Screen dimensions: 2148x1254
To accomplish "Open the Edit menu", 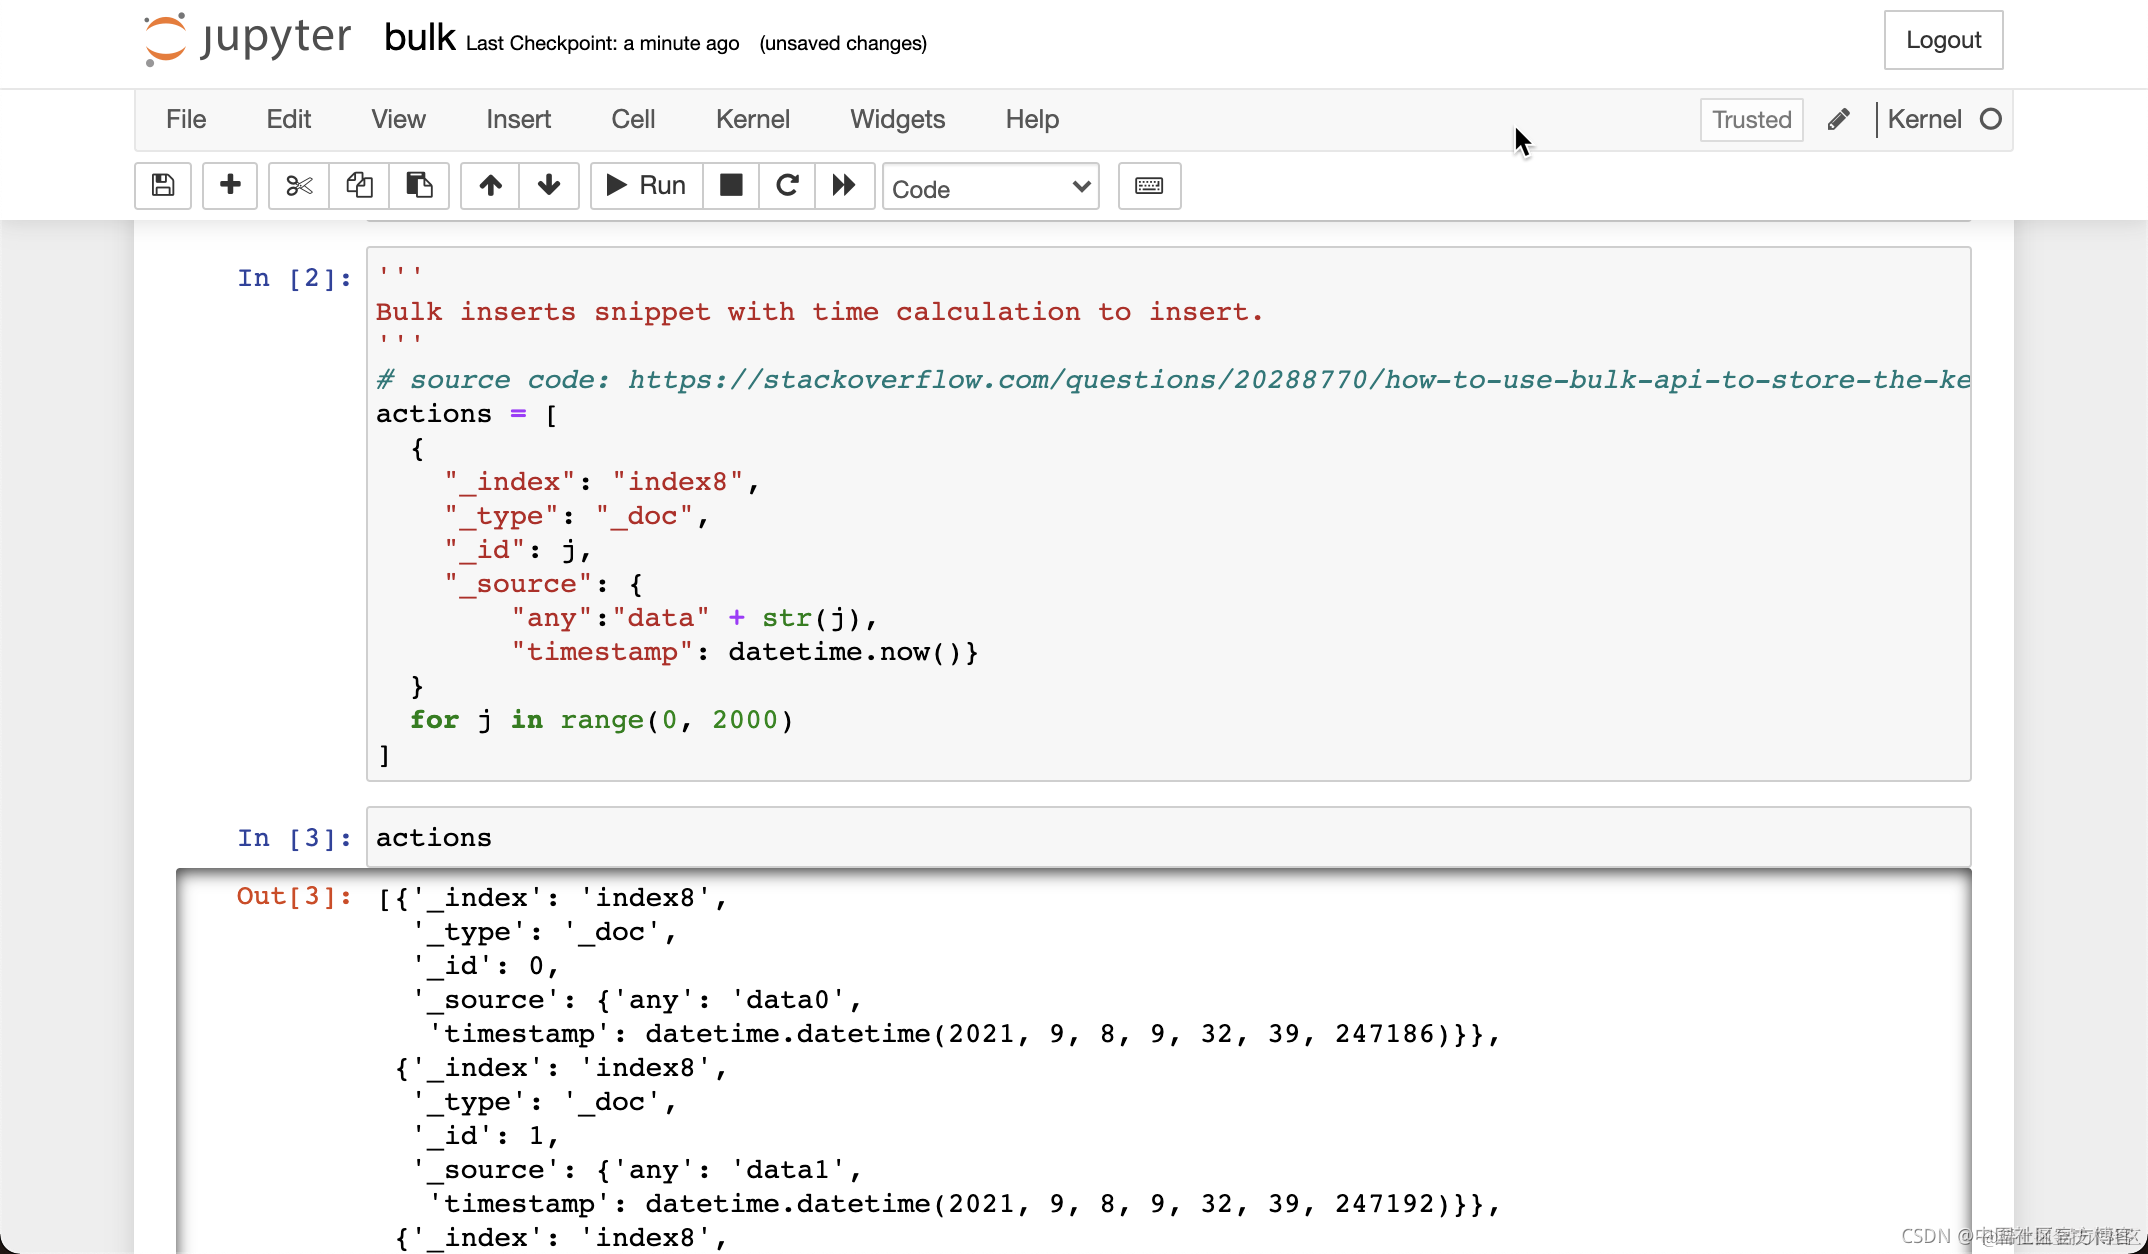I will coord(288,119).
